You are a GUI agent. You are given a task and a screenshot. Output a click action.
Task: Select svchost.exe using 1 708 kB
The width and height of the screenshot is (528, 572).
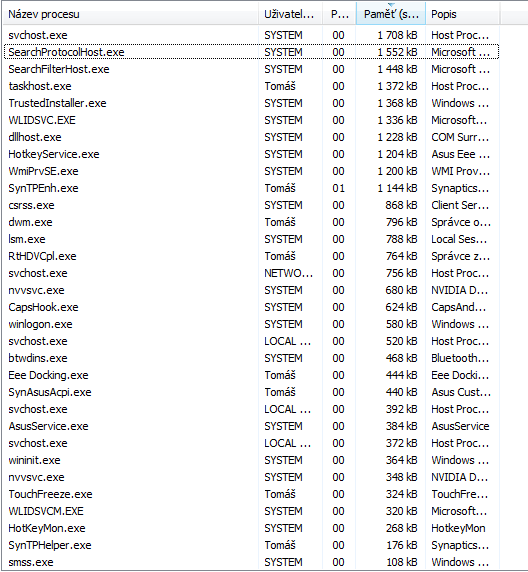click(251, 35)
